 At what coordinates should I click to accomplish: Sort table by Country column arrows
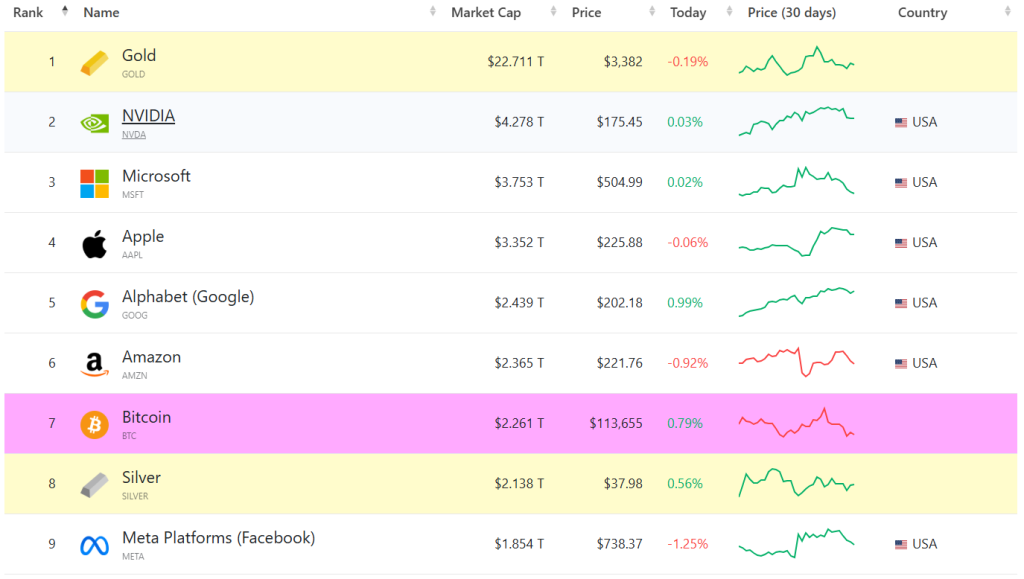point(1007,11)
